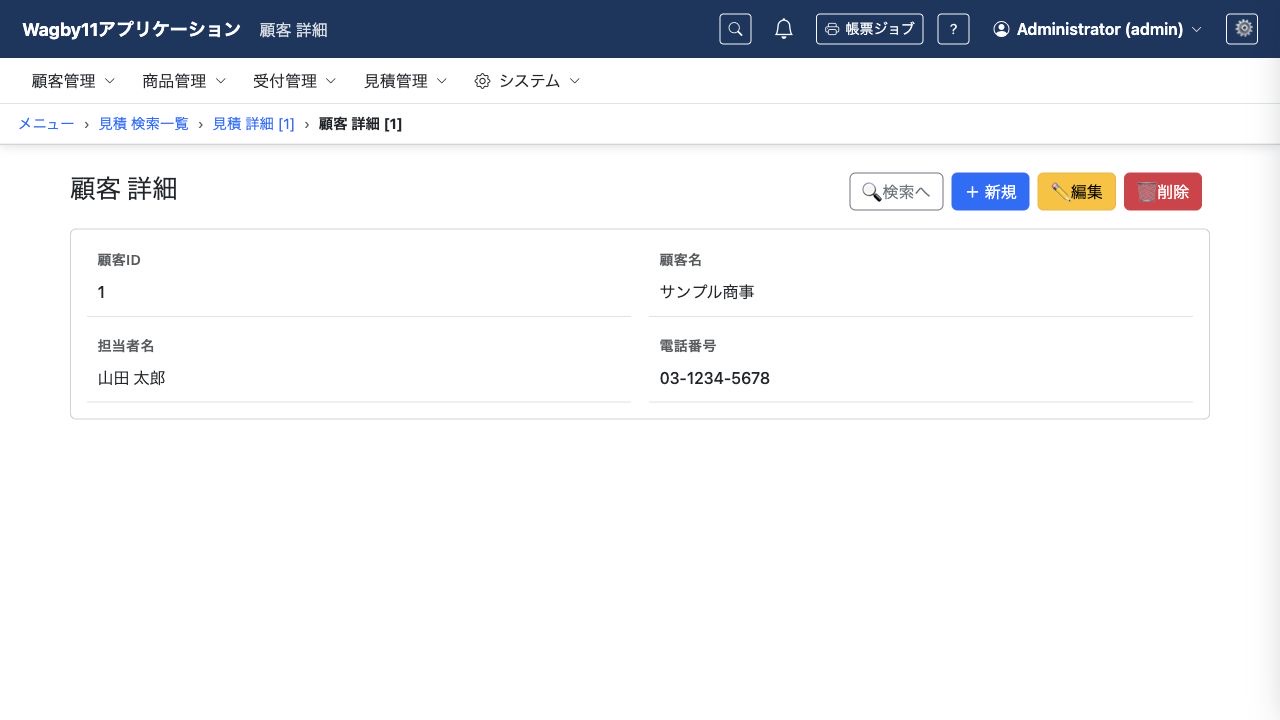This screenshot has width=1280, height=720.
Task: Go to メニュー breadcrumb link
Action: tap(46, 124)
